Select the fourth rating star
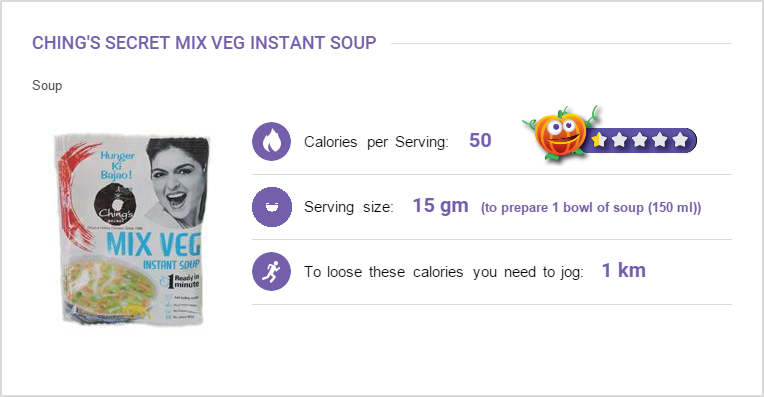The width and height of the screenshot is (764, 397). (660, 140)
